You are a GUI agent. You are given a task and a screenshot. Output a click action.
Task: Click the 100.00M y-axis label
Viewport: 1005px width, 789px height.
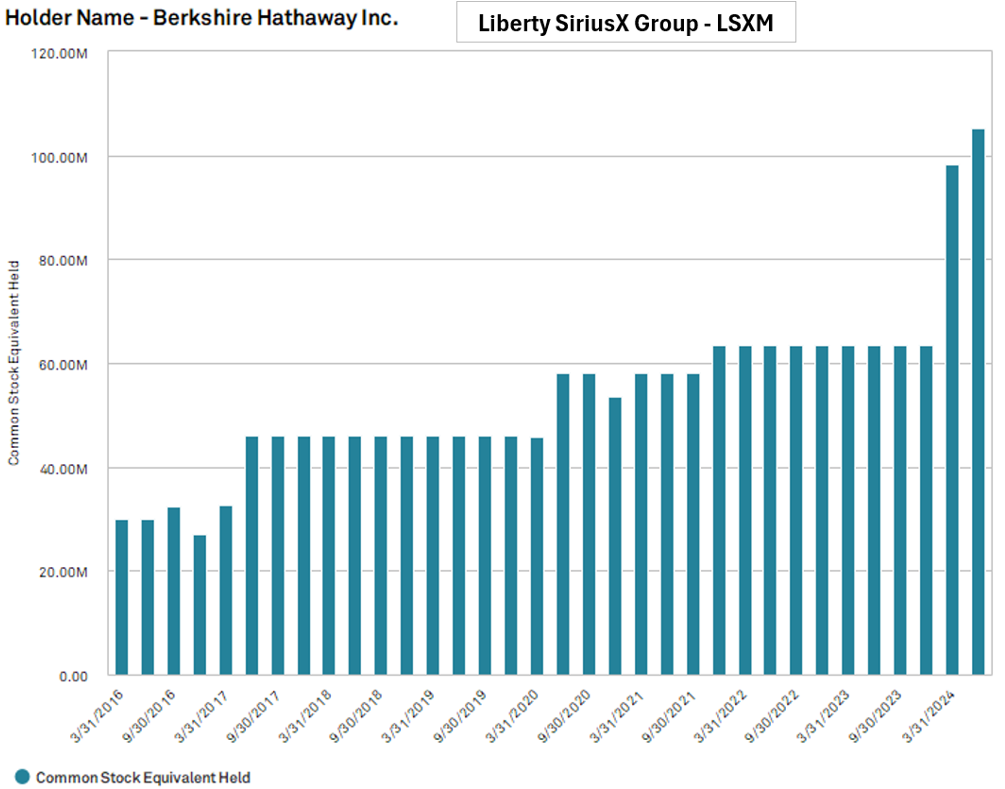pyautogui.click(x=59, y=158)
